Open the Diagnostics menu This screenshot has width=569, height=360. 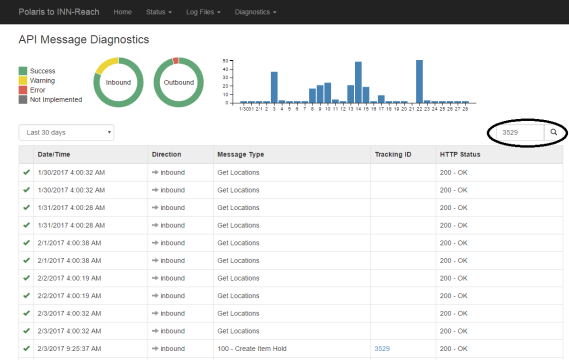point(255,12)
